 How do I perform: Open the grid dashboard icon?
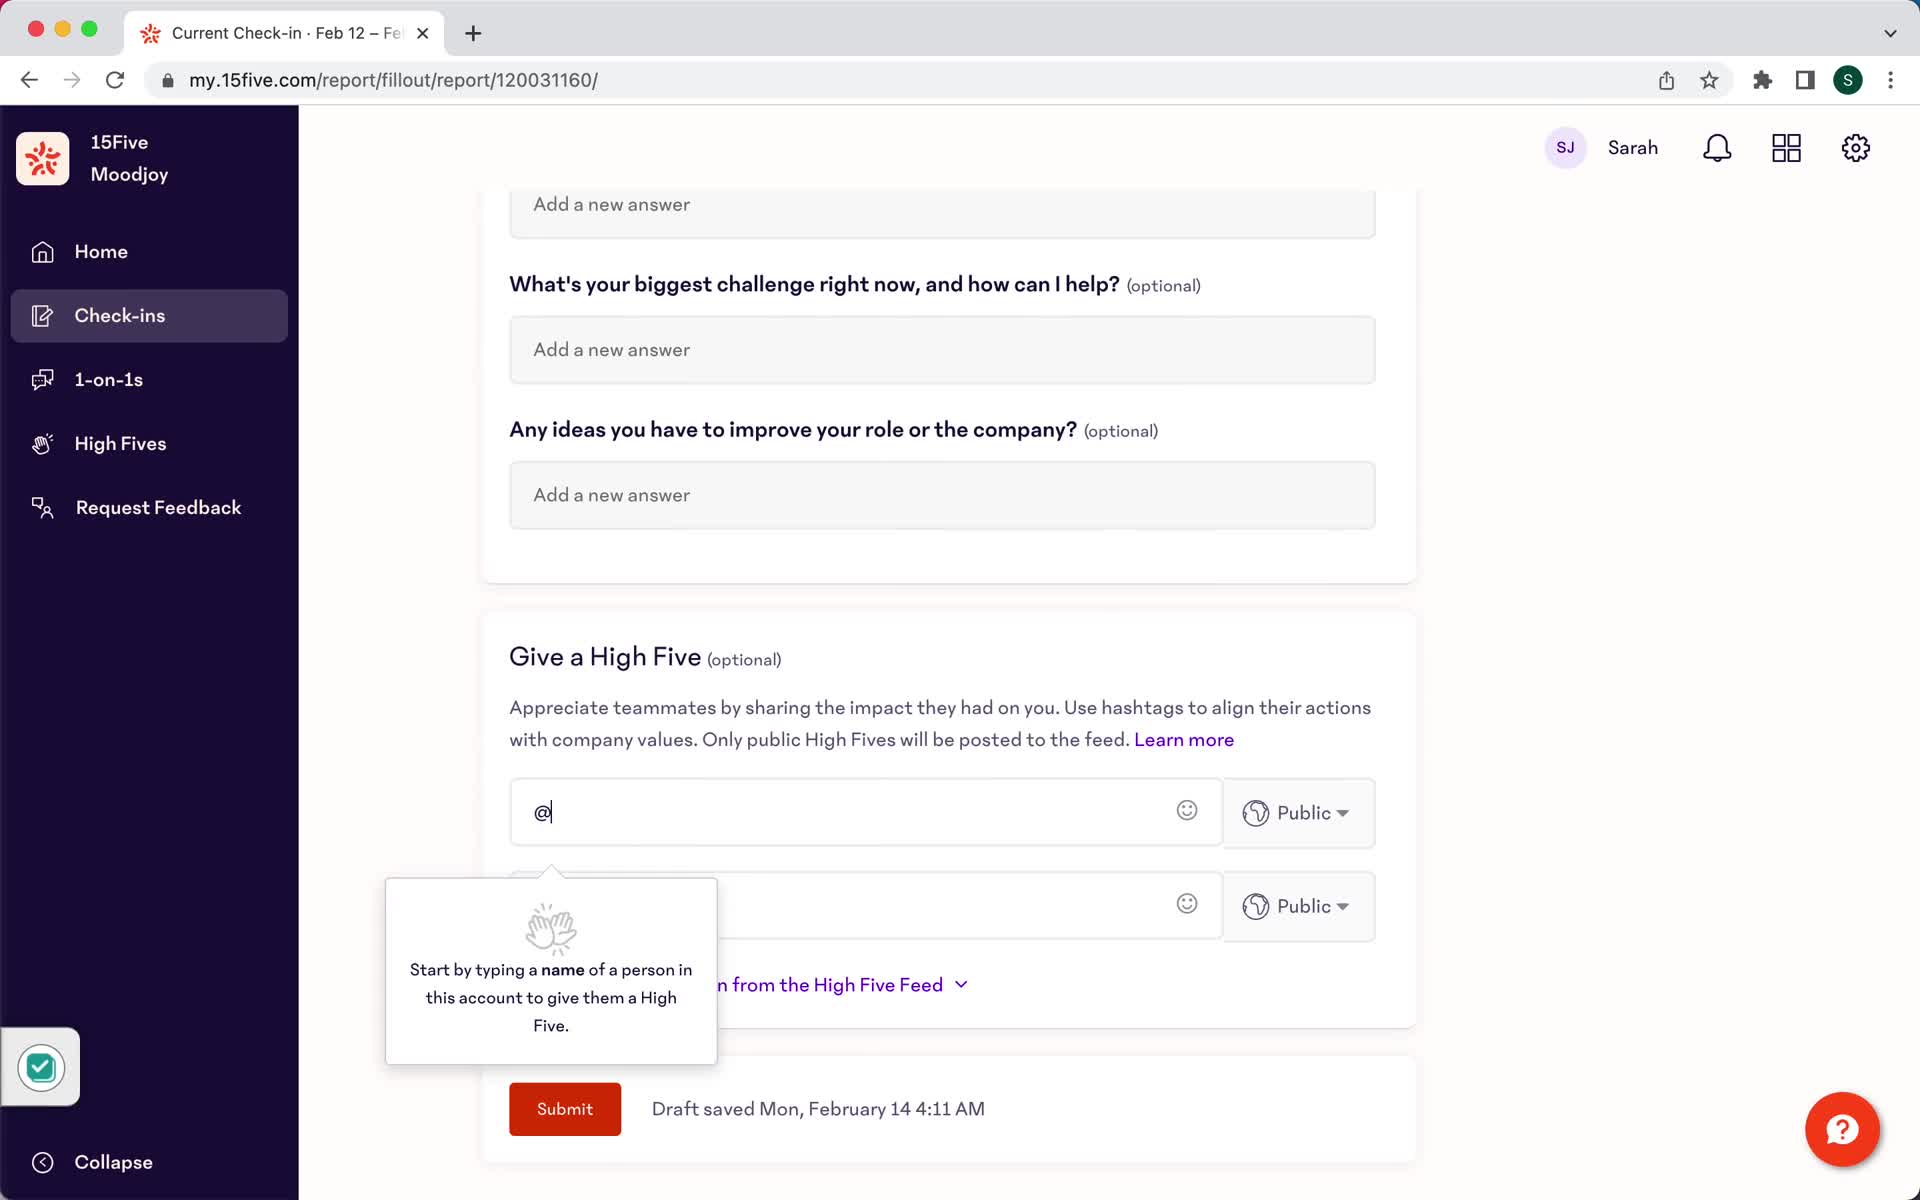[x=1786, y=148]
